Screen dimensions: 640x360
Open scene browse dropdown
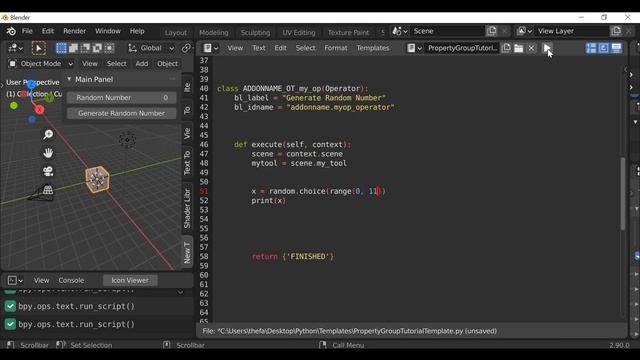click(x=400, y=31)
